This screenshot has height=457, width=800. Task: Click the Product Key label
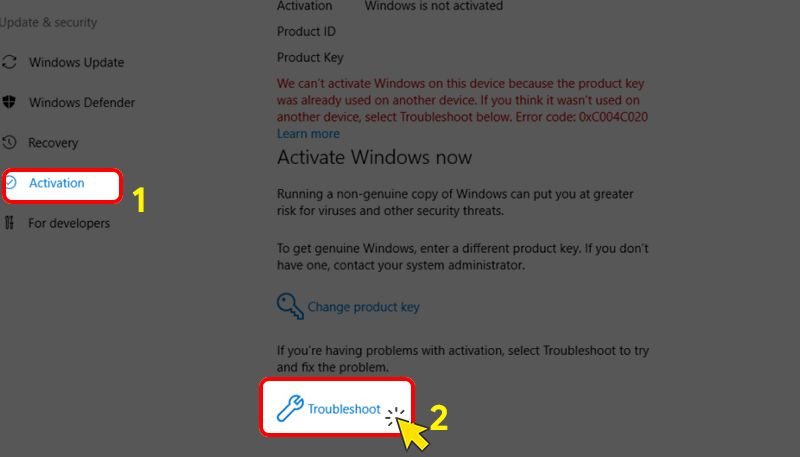click(310, 58)
